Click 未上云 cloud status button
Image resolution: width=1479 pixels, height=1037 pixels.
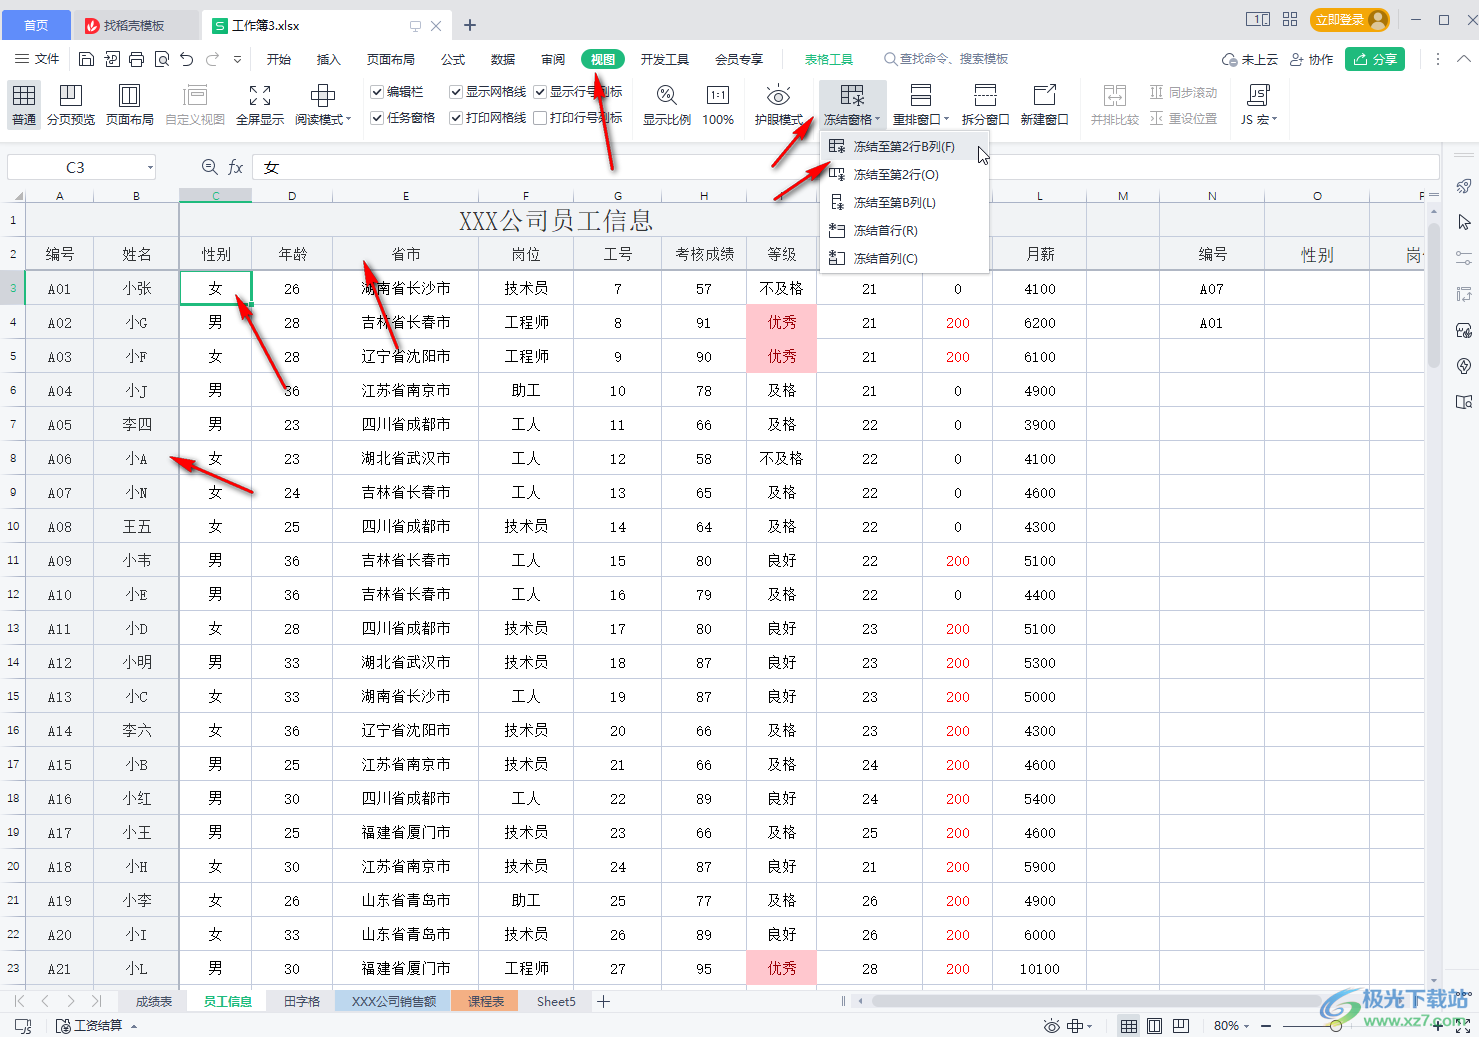tap(1250, 59)
